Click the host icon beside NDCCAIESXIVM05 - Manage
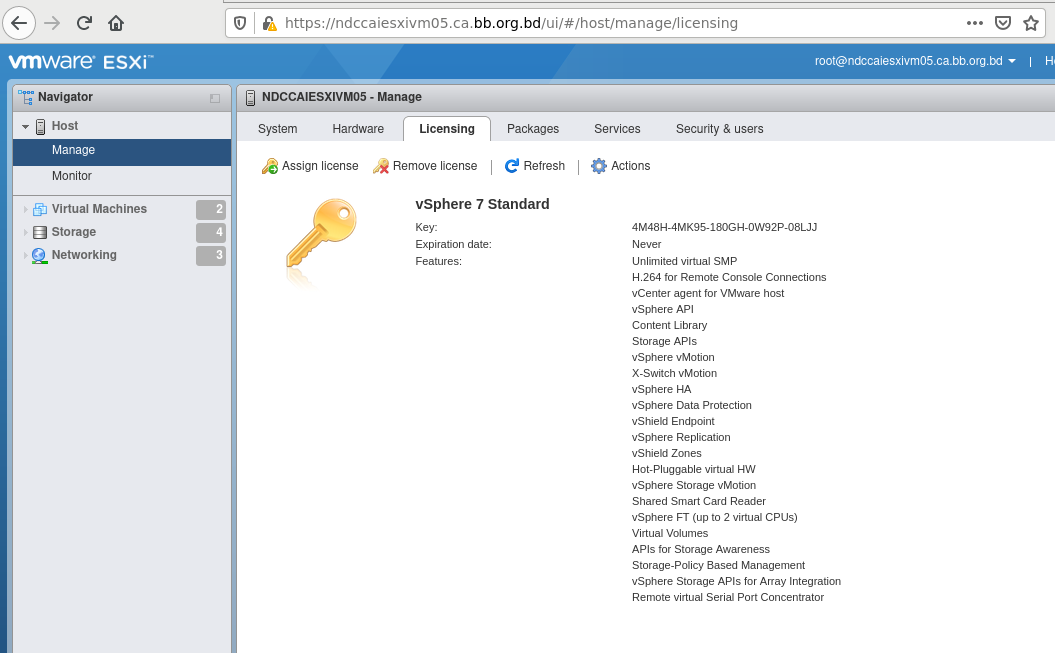This screenshot has width=1055, height=653. coord(250,98)
